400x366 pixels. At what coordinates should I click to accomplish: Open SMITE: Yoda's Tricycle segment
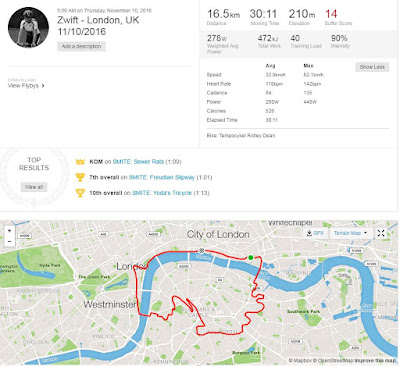(162, 193)
